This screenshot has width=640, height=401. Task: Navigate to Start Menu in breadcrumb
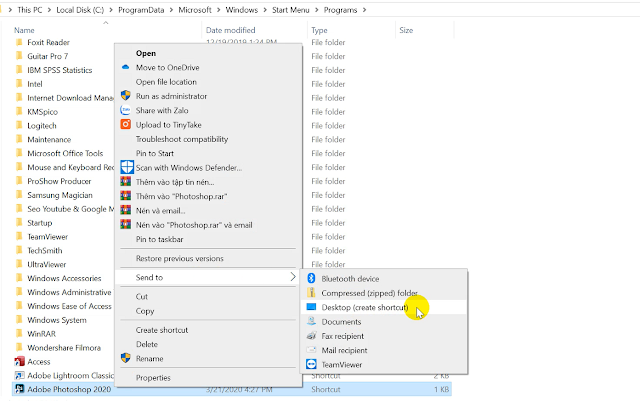[291, 10]
